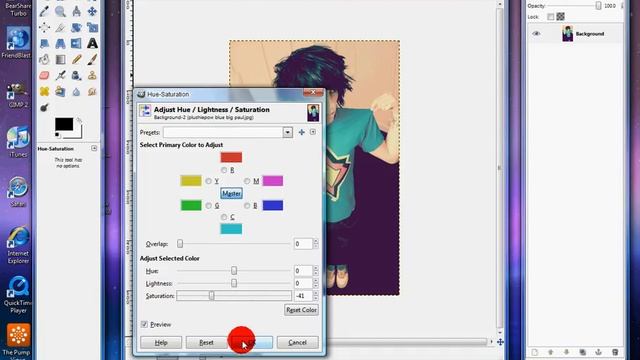Select the Shear tool
Screen dimensions: 640x360
pos(44,43)
